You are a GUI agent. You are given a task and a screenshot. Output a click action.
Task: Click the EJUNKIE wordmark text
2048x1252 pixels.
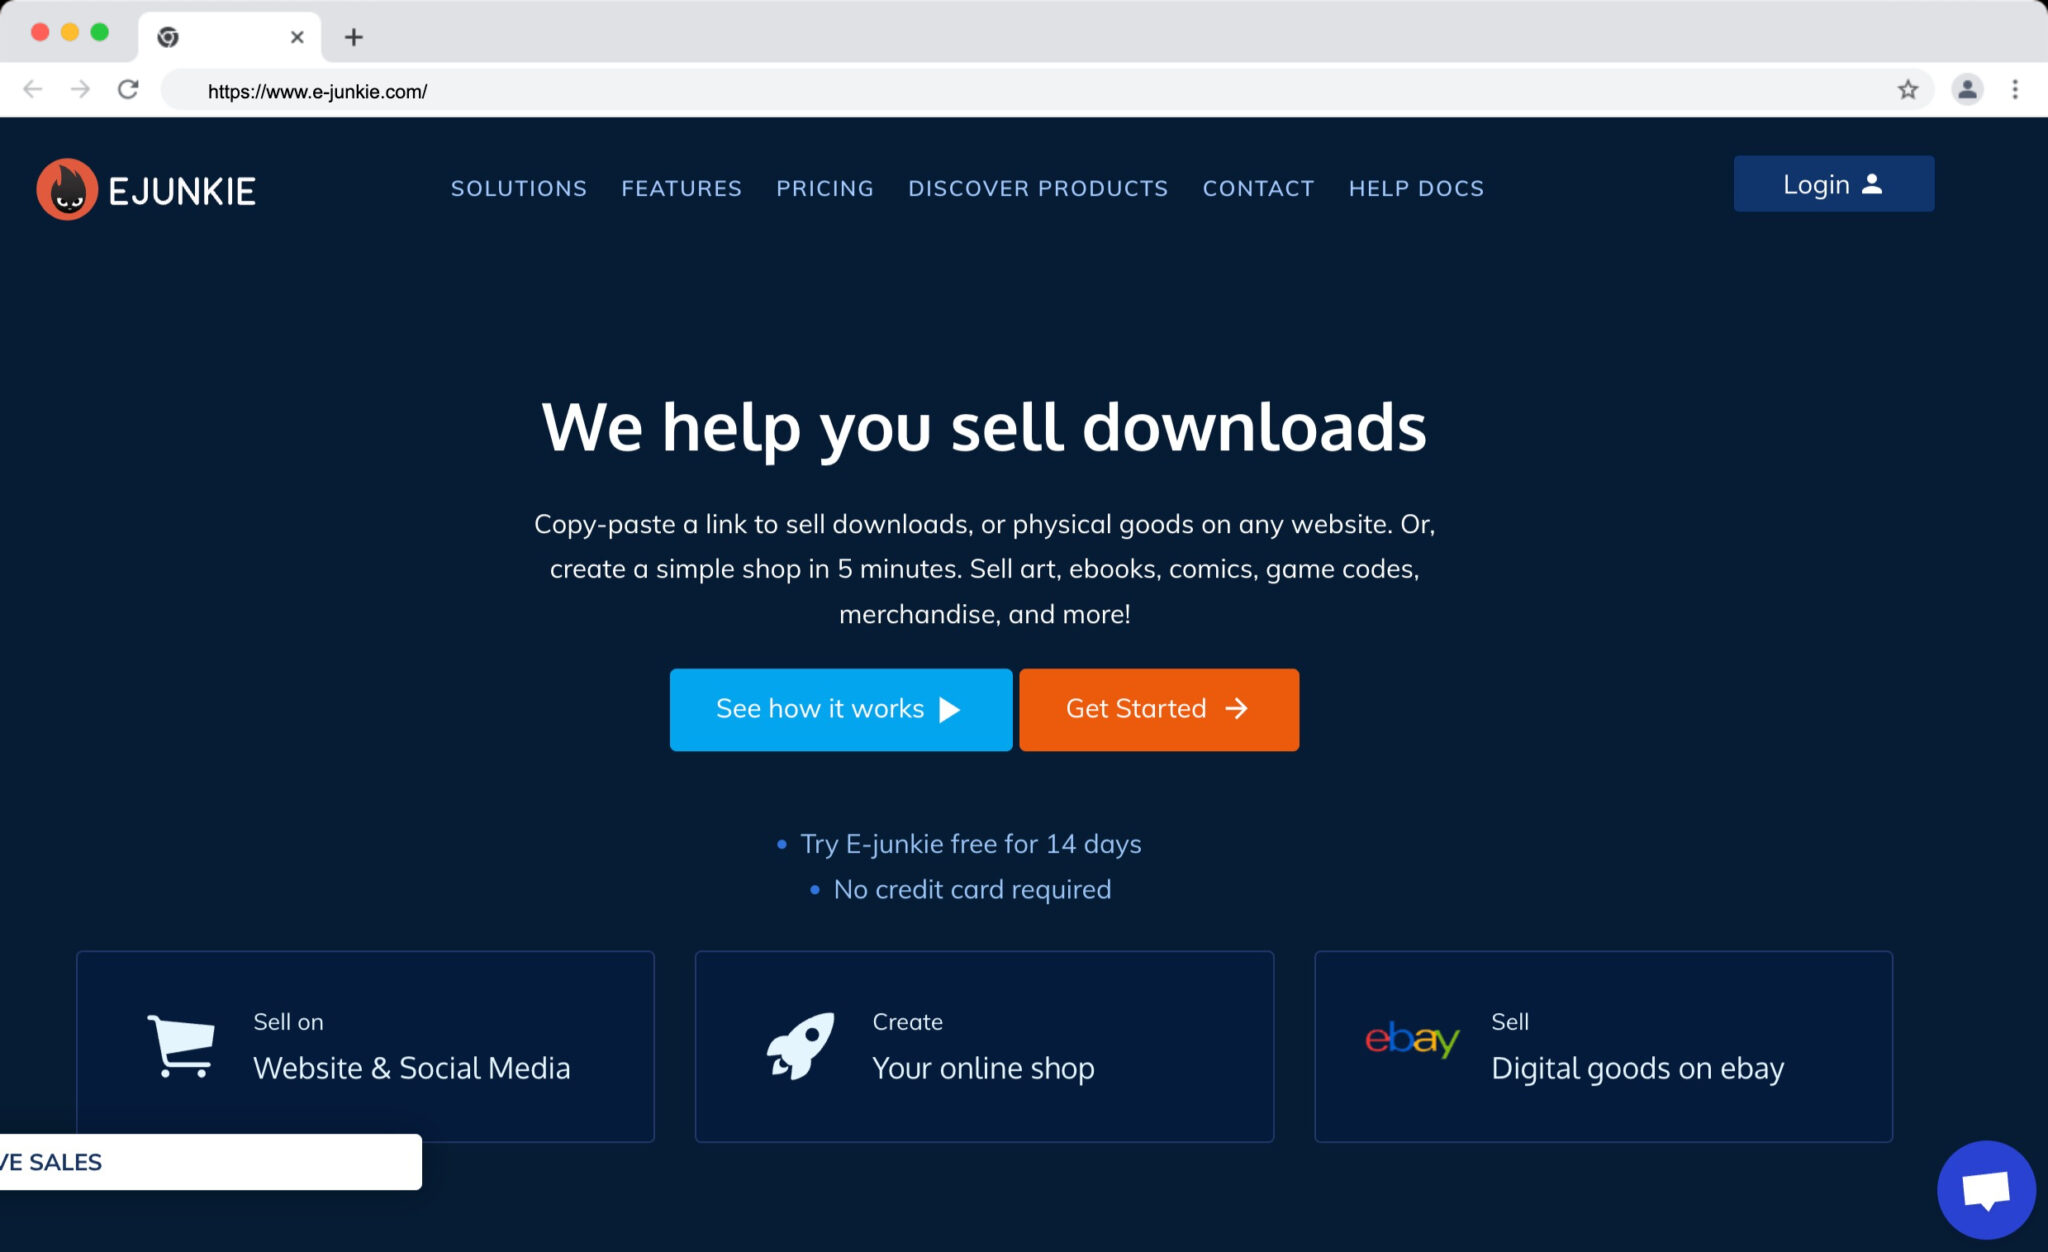coord(182,191)
